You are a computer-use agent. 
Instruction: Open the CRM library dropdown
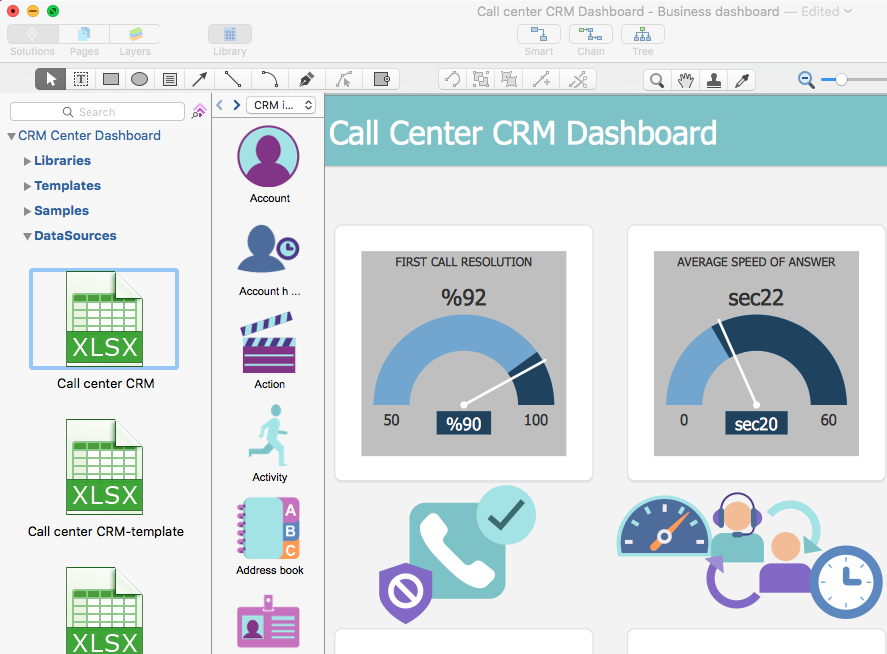281,105
